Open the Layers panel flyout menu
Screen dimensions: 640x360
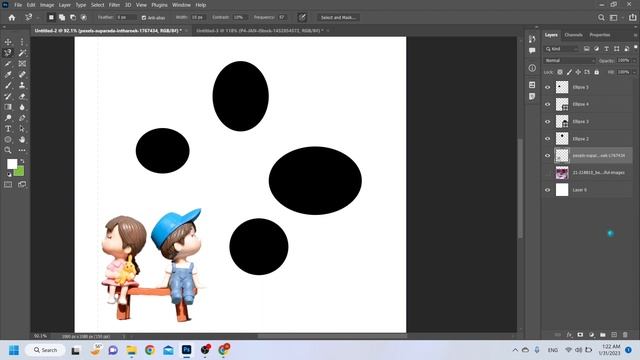click(635, 35)
